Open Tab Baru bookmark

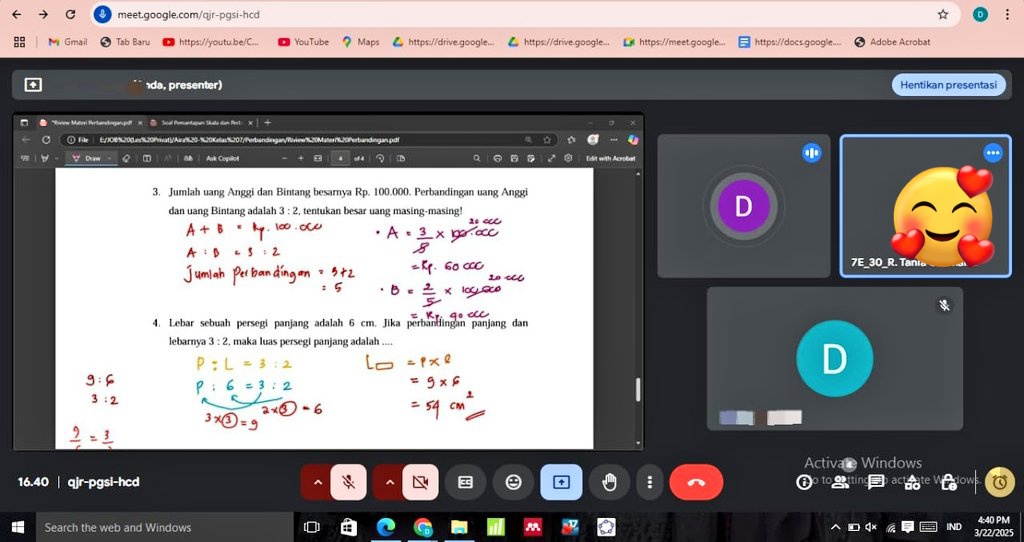(125, 42)
